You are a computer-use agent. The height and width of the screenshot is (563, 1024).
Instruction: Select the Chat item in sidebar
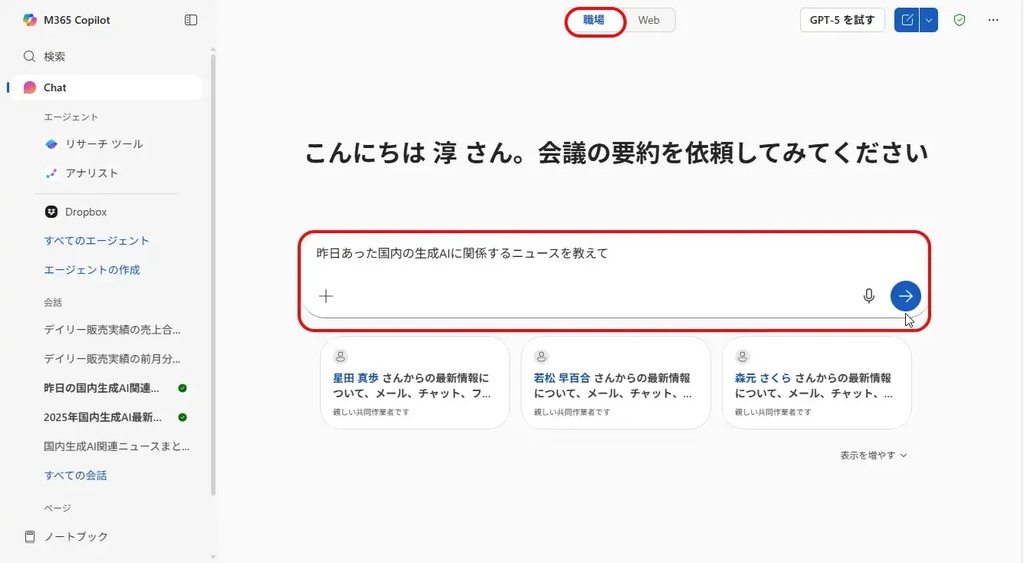pyautogui.click(x=55, y=88)
